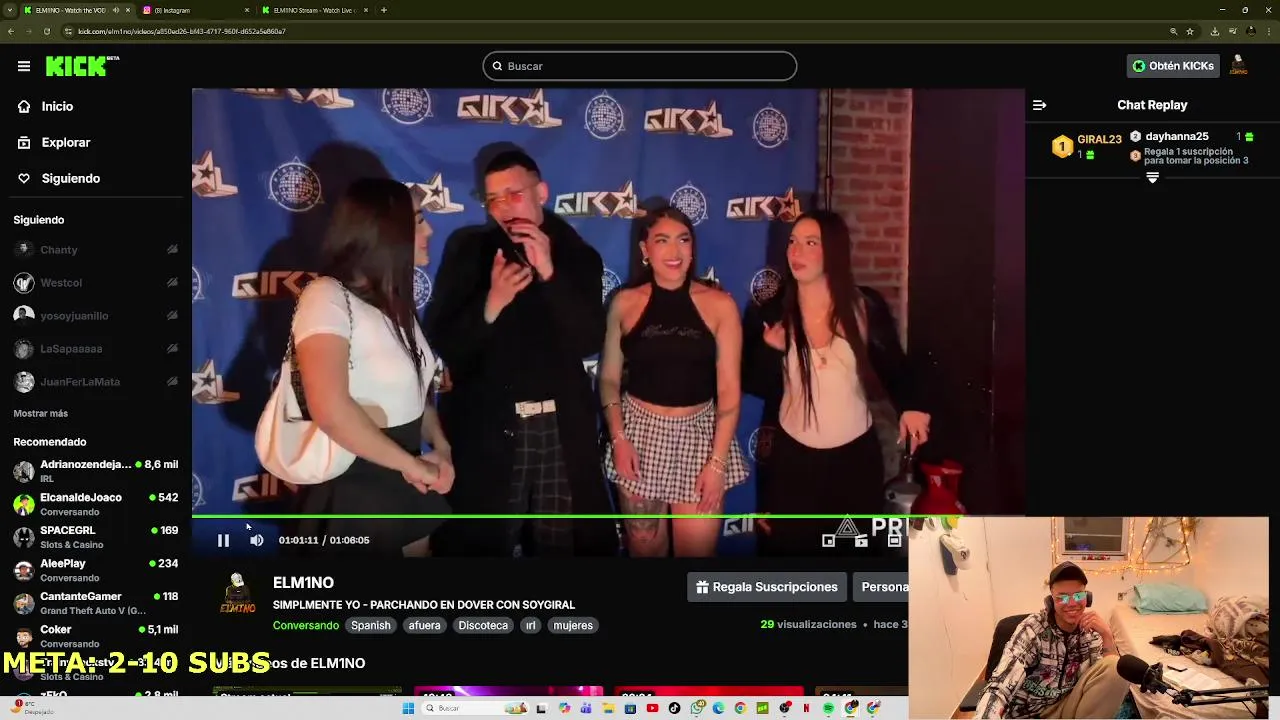This screenshot has height=720, width=1280.
Task: Open File Explorer from the taskbar
Action: pyautogui.click(x=608, y=708)
